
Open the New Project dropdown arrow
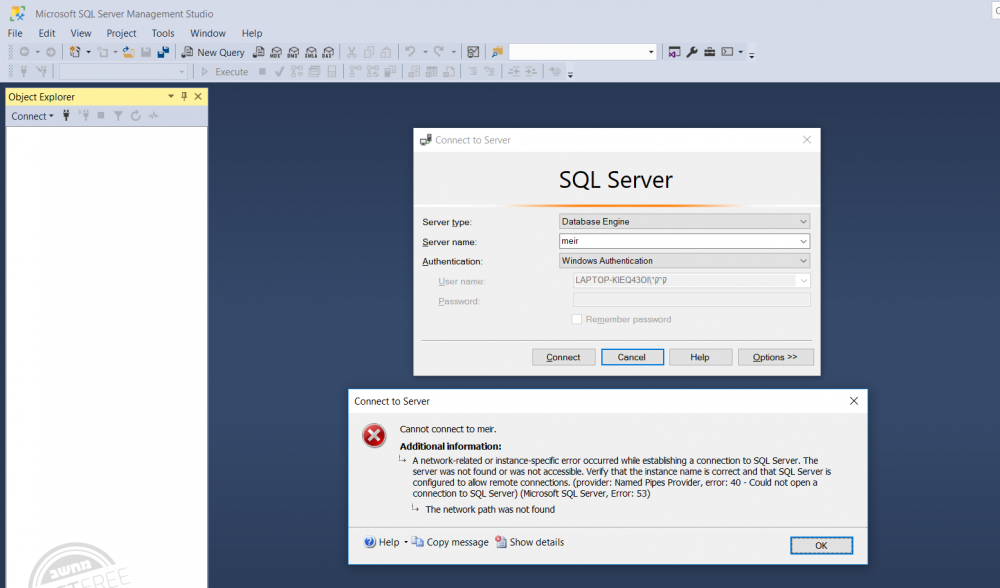point(88,52)
